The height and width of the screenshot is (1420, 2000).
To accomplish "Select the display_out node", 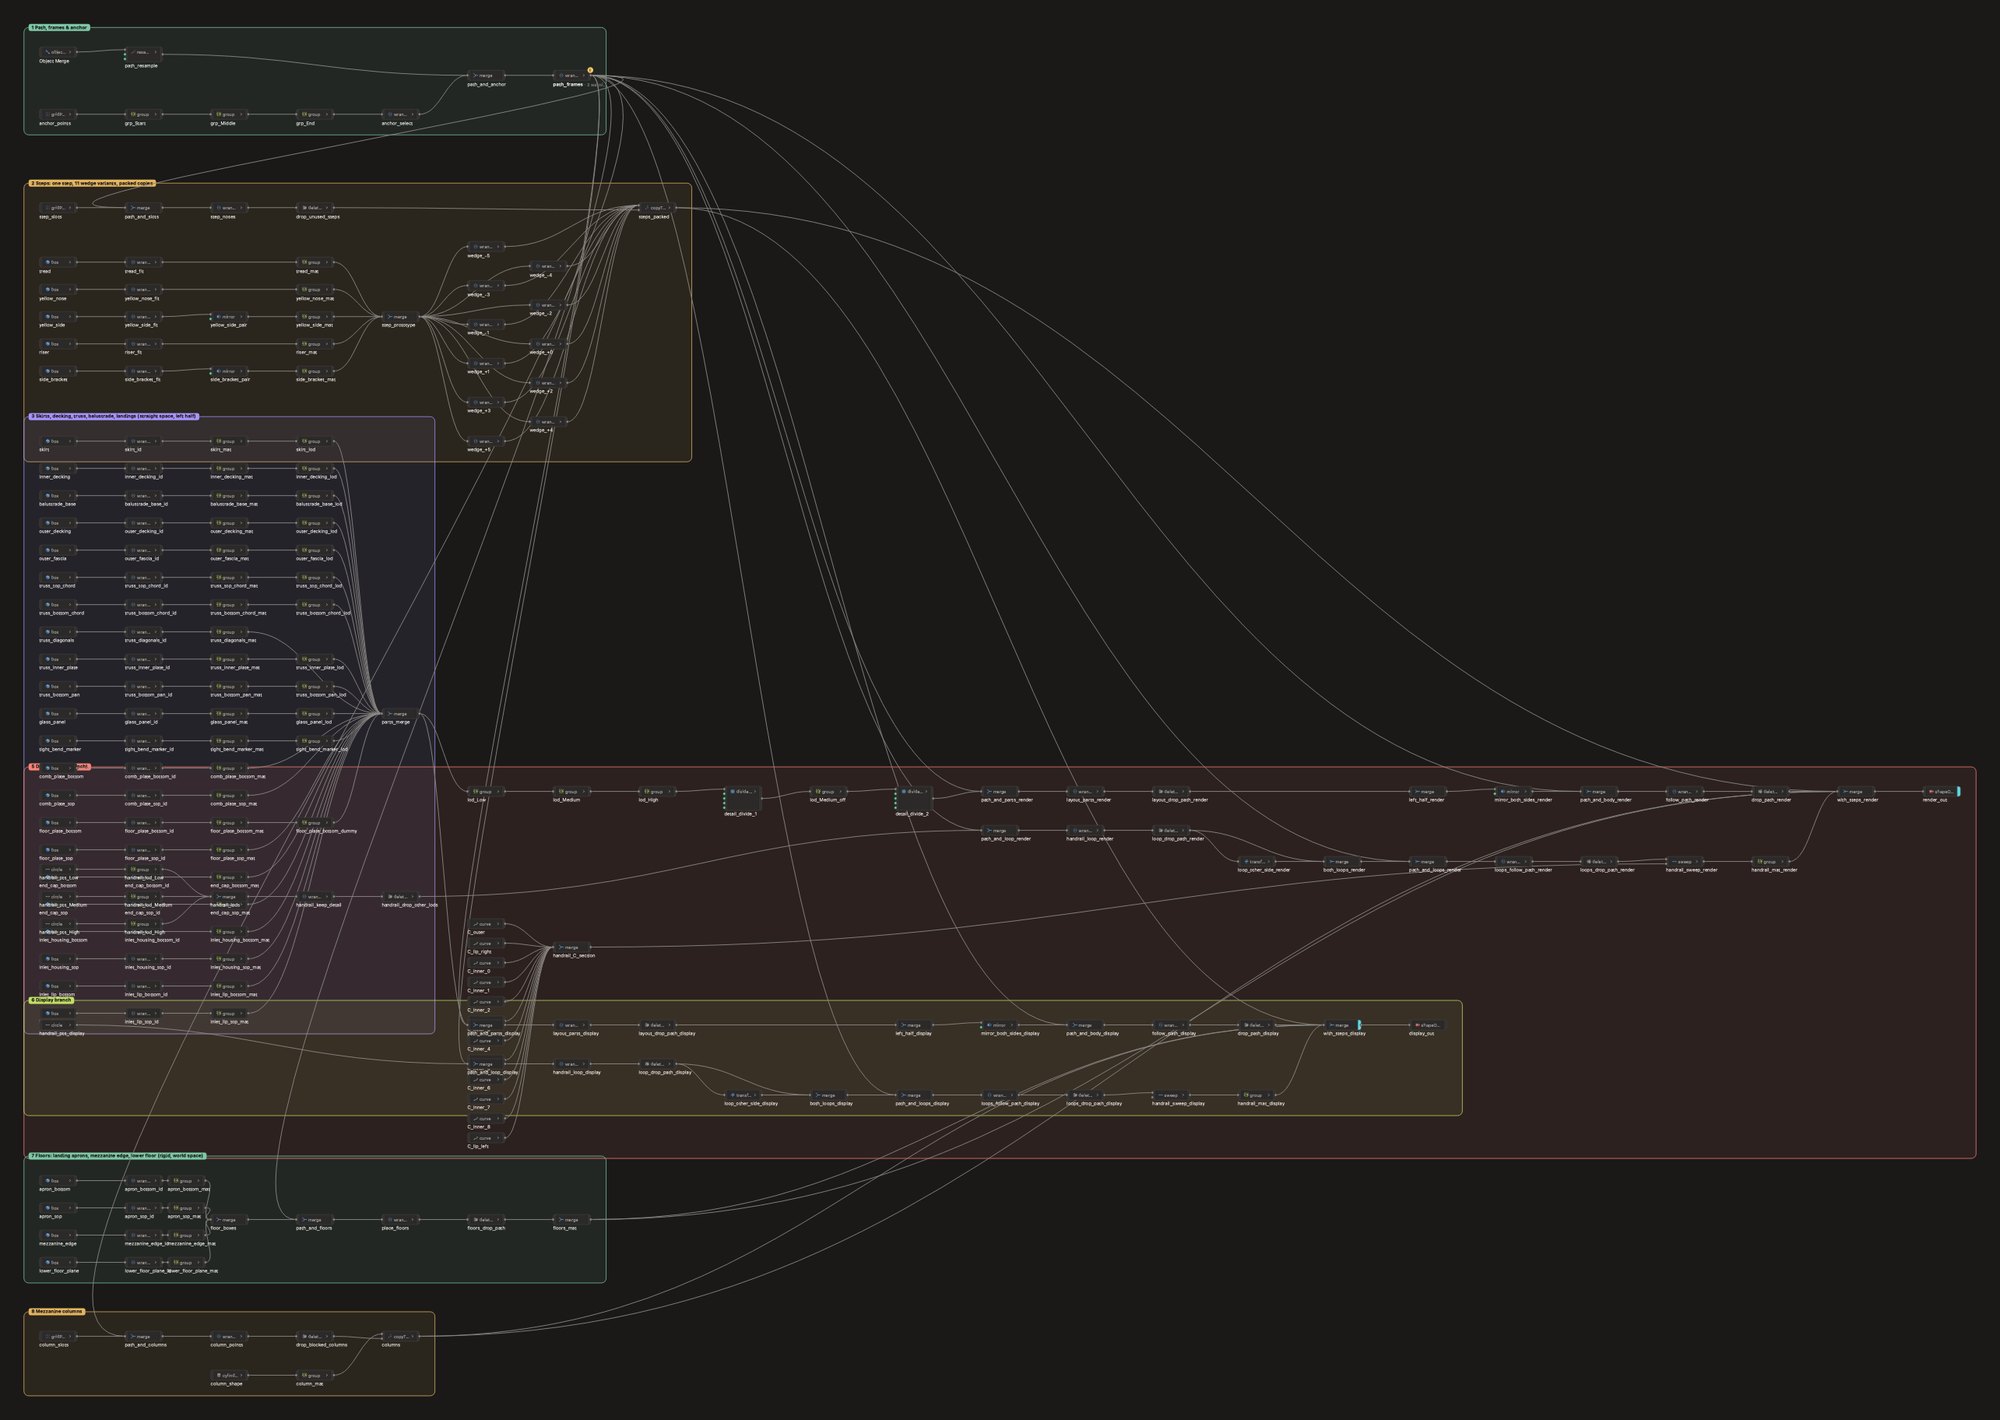I will point(1428,1025).
